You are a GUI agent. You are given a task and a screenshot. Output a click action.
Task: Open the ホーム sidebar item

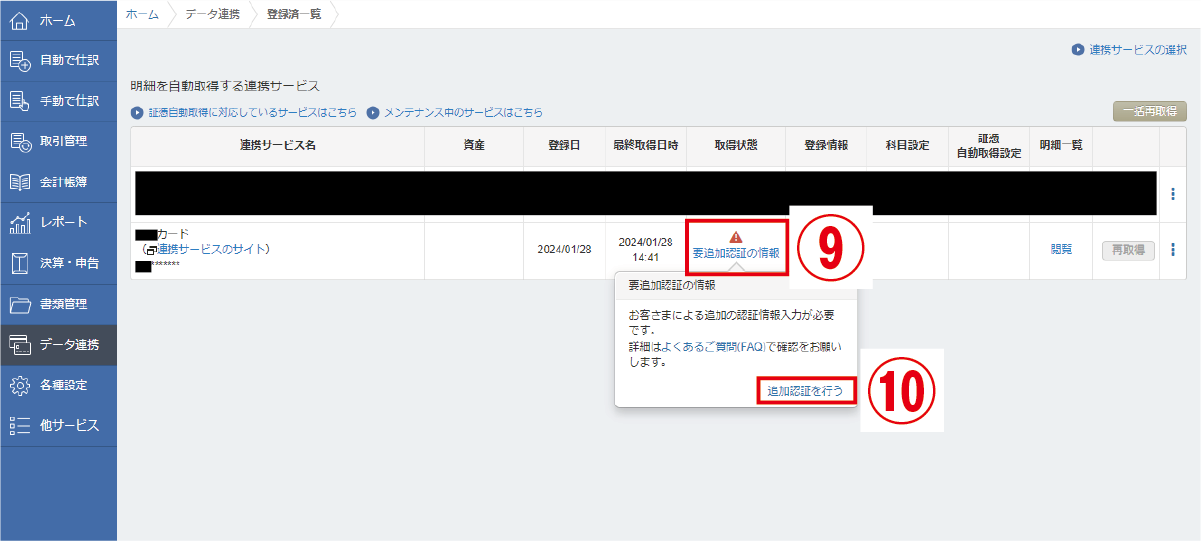pos(58,20)
